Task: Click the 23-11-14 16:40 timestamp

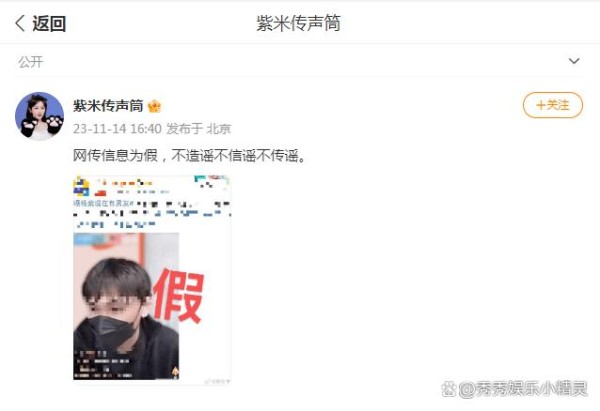Action: 117,129
